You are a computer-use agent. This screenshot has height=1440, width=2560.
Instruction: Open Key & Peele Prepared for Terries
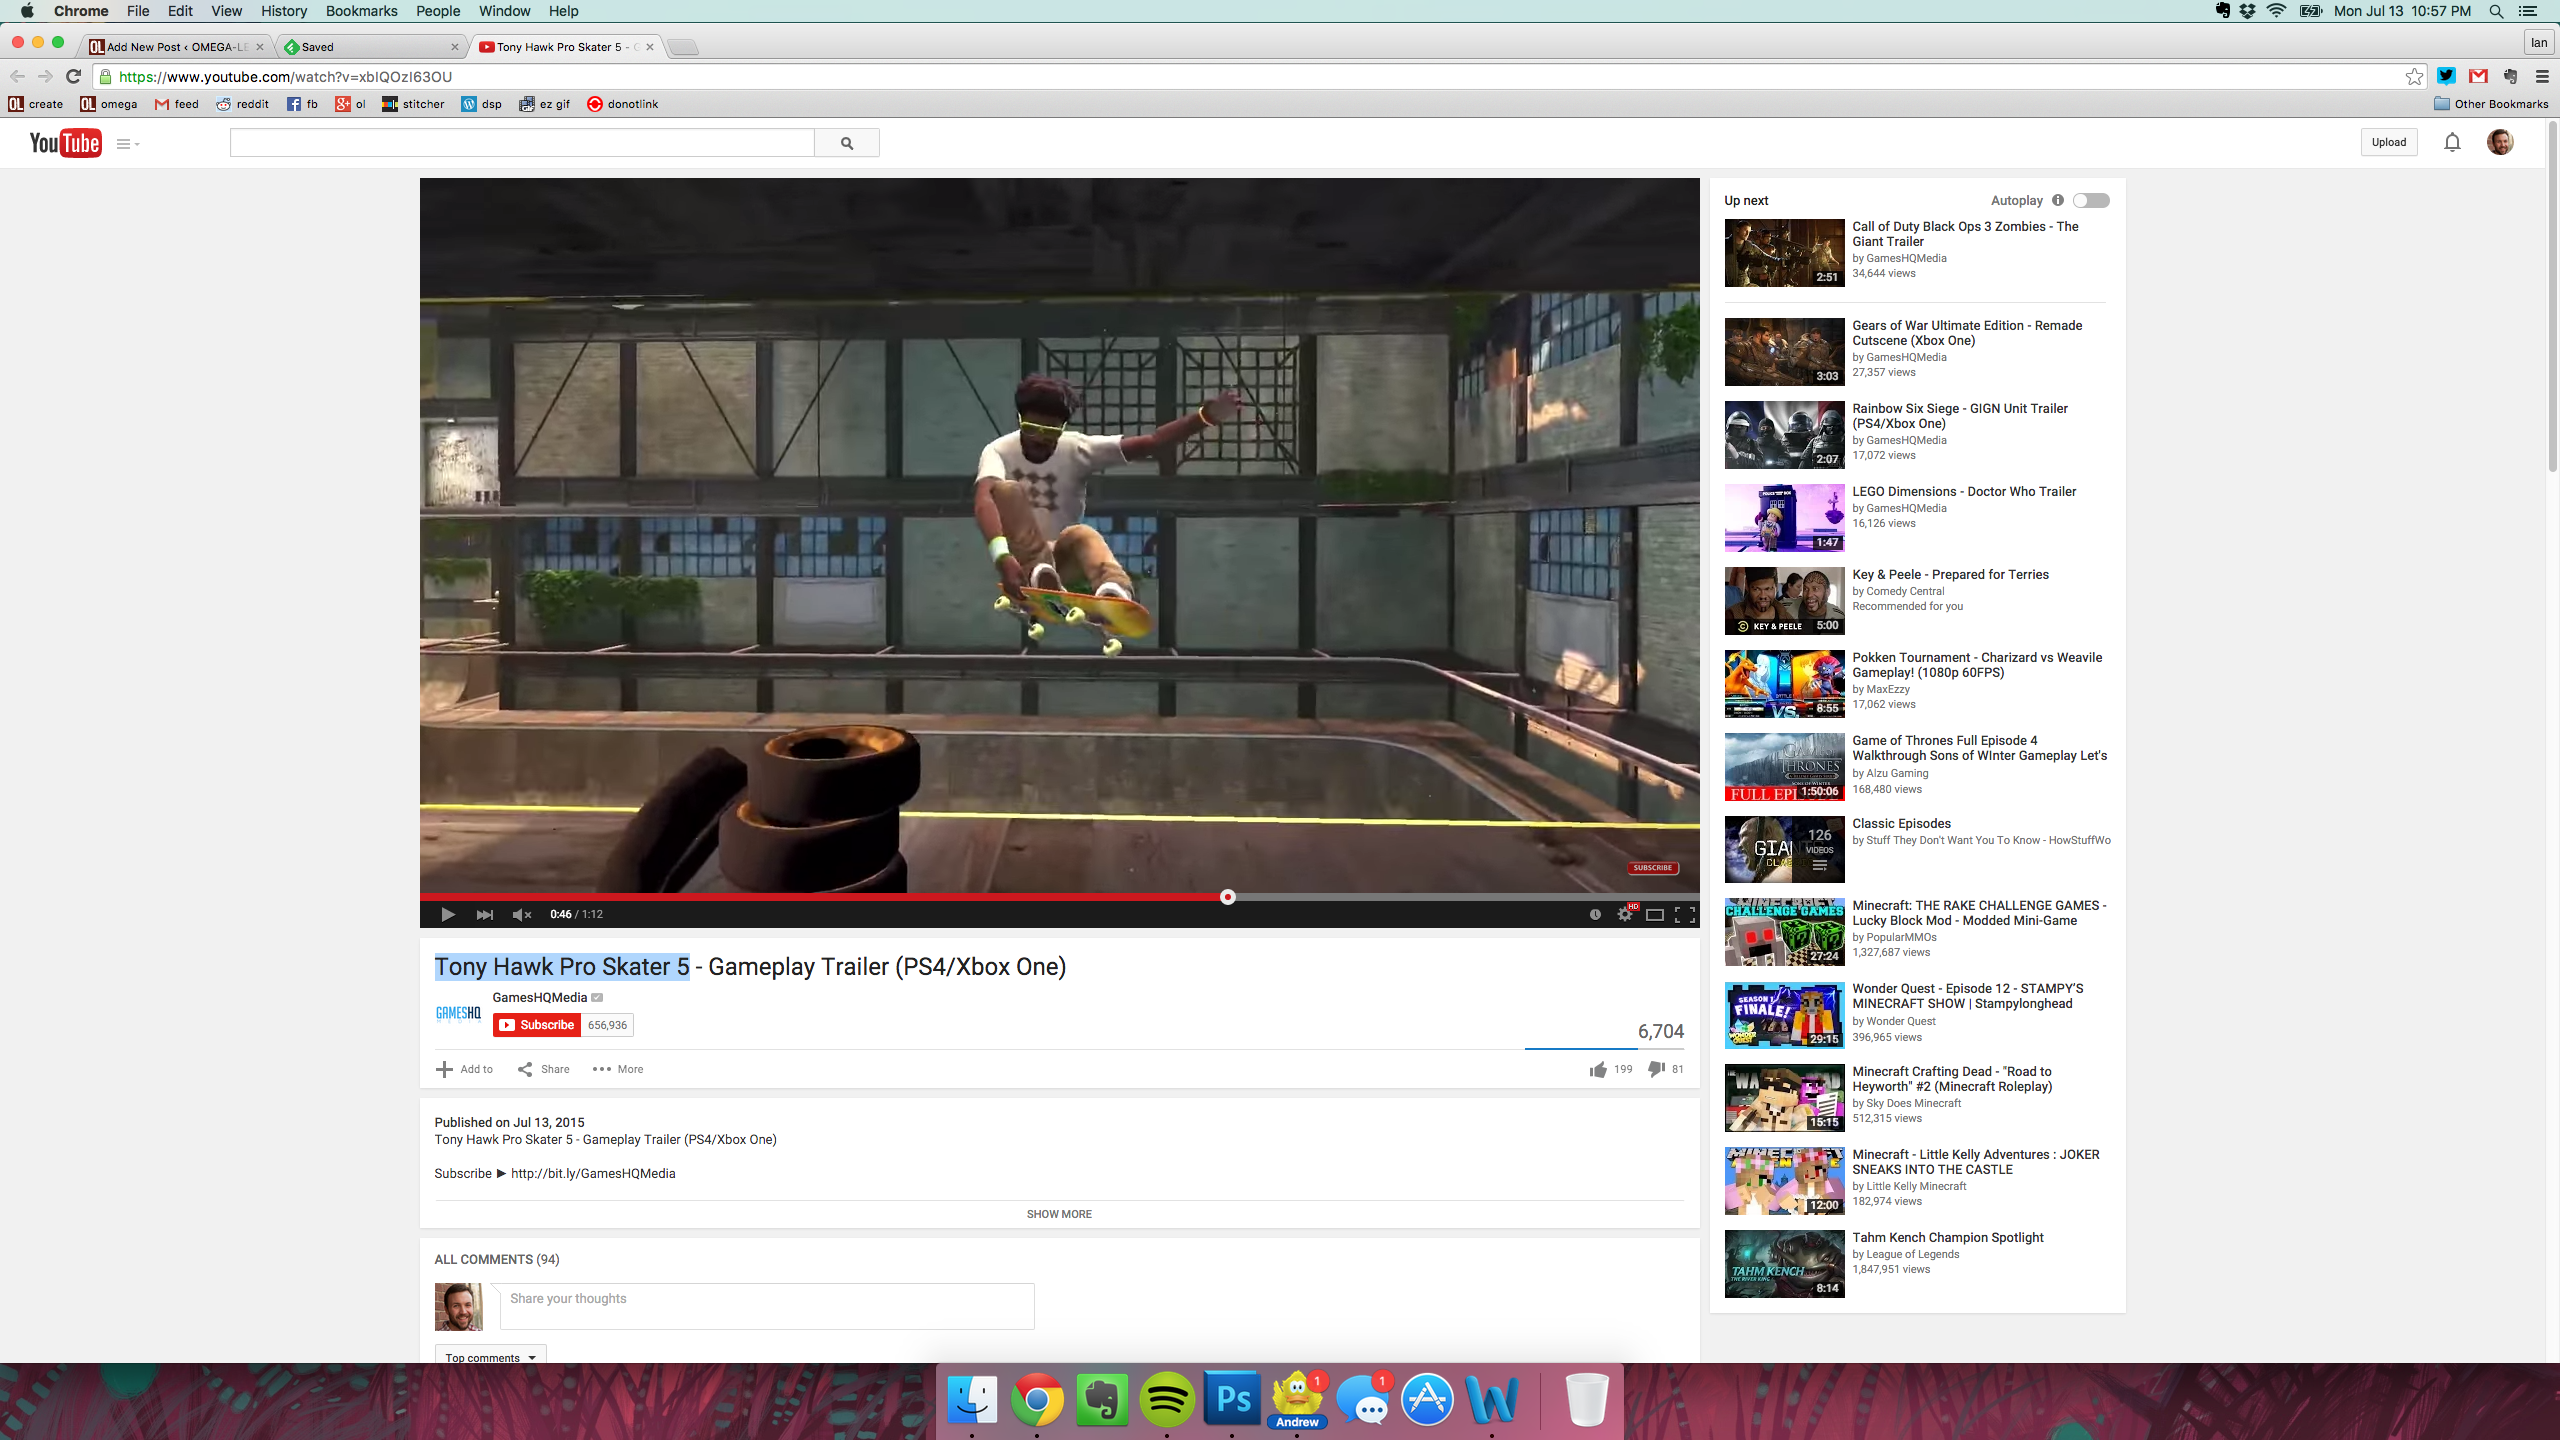tap(1950, 574)
